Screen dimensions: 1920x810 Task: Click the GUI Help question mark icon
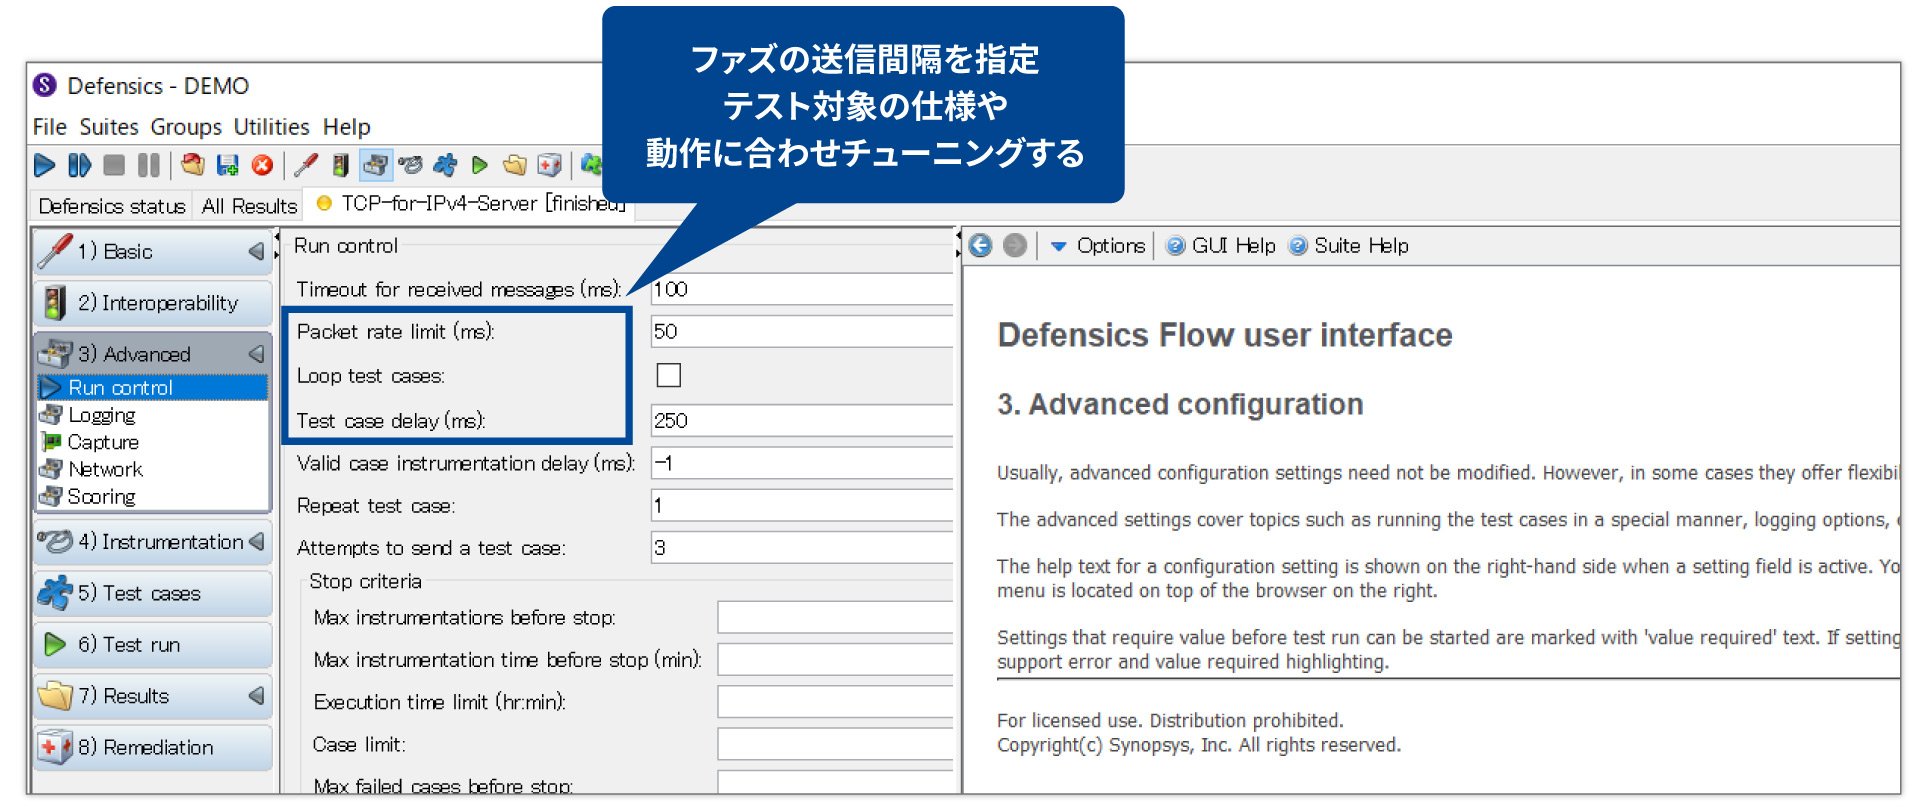pyautogui.click(x=1176, y=245)
